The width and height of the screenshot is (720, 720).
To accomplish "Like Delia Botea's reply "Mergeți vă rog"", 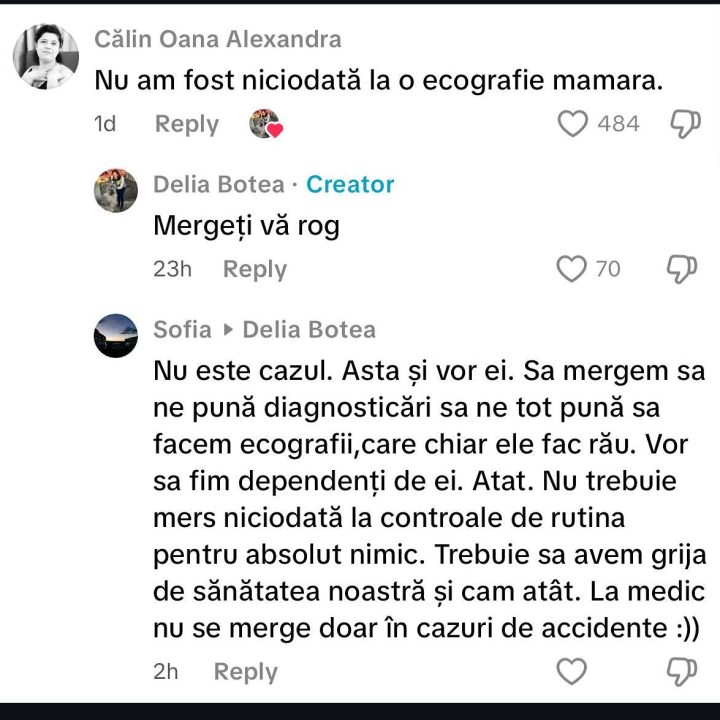I will (x=571, y=269).
